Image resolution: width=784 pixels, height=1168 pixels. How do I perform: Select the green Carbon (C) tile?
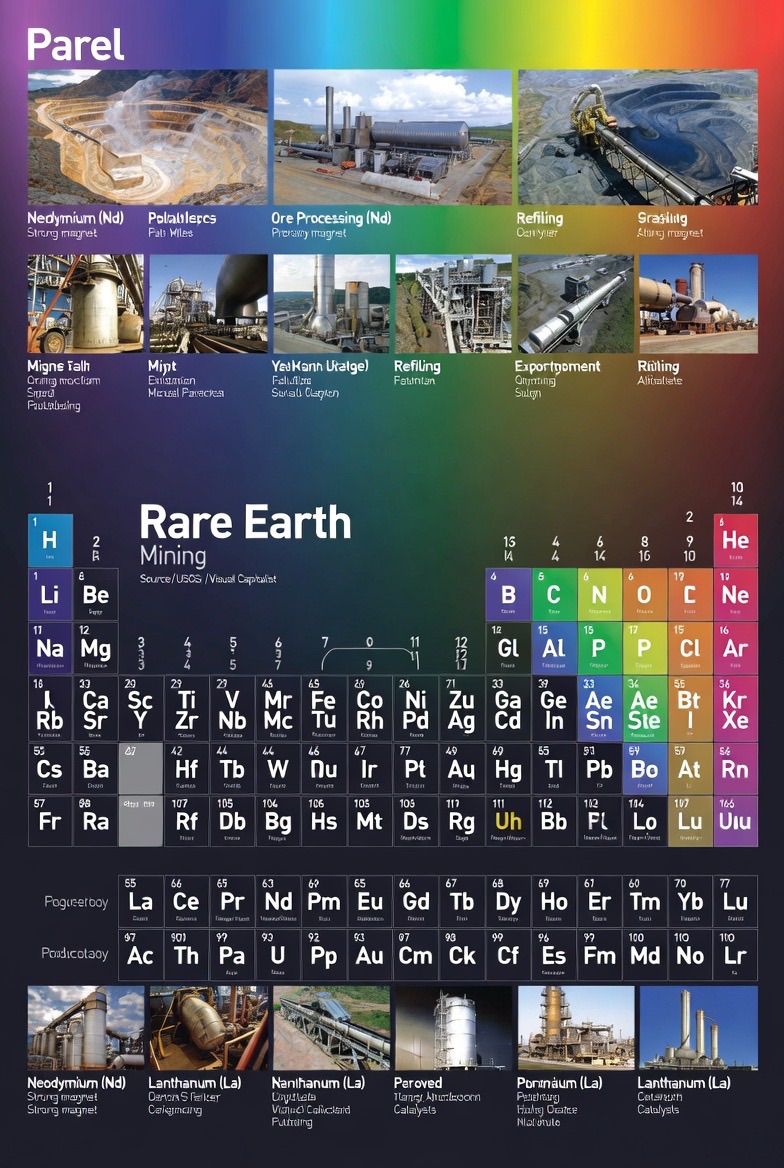(x=554, y=594)
